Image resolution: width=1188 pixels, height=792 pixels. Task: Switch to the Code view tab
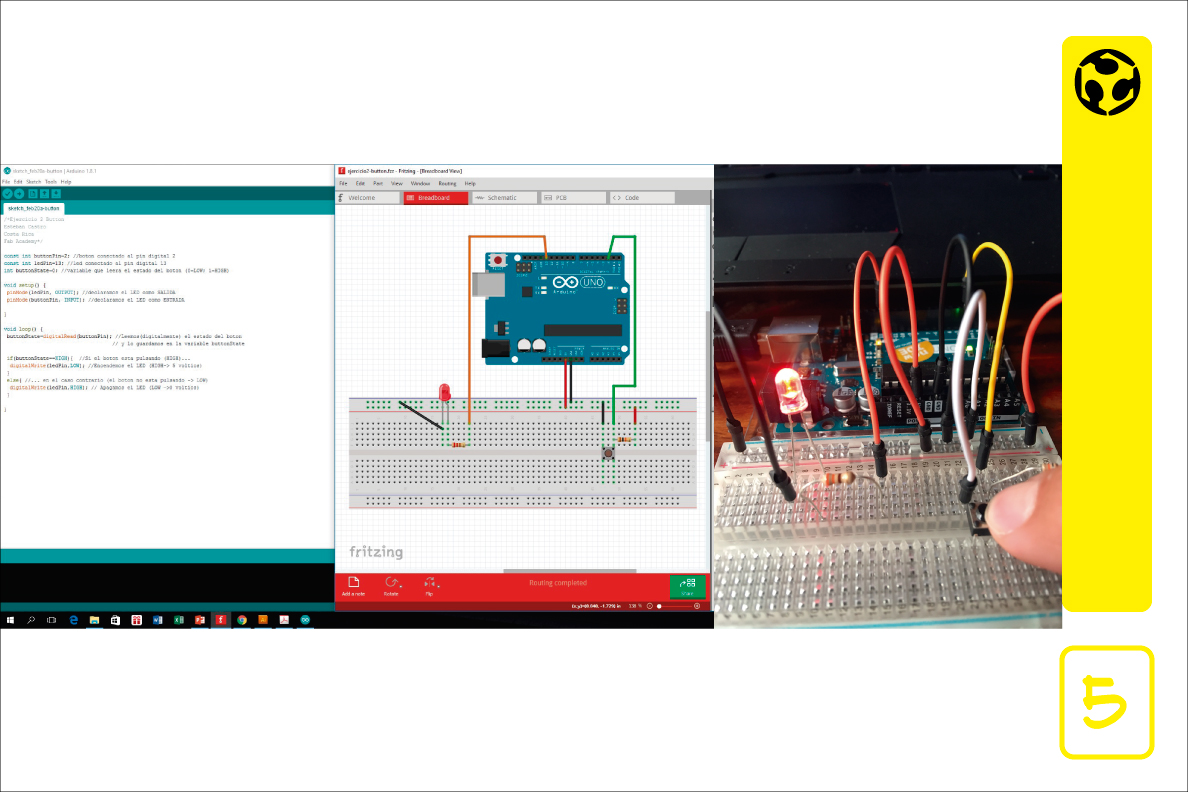642,198
